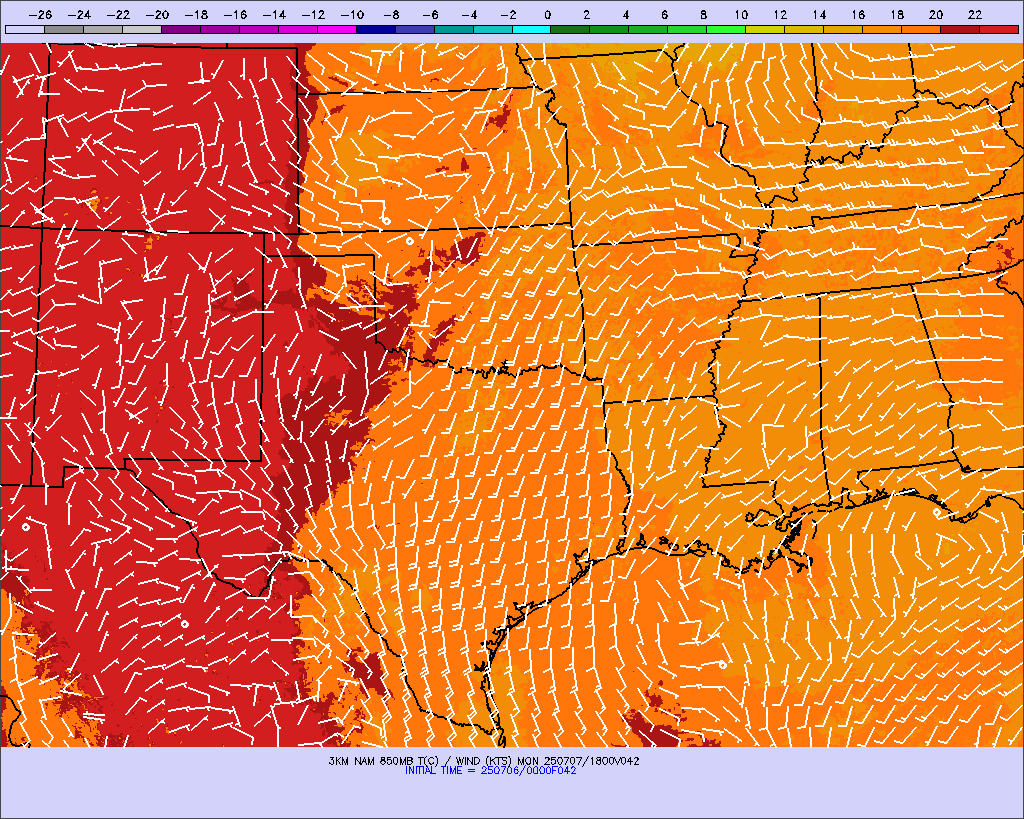Click the teal swatch between -6 and -4
The image size is (1024, 819).
point(453,29)
